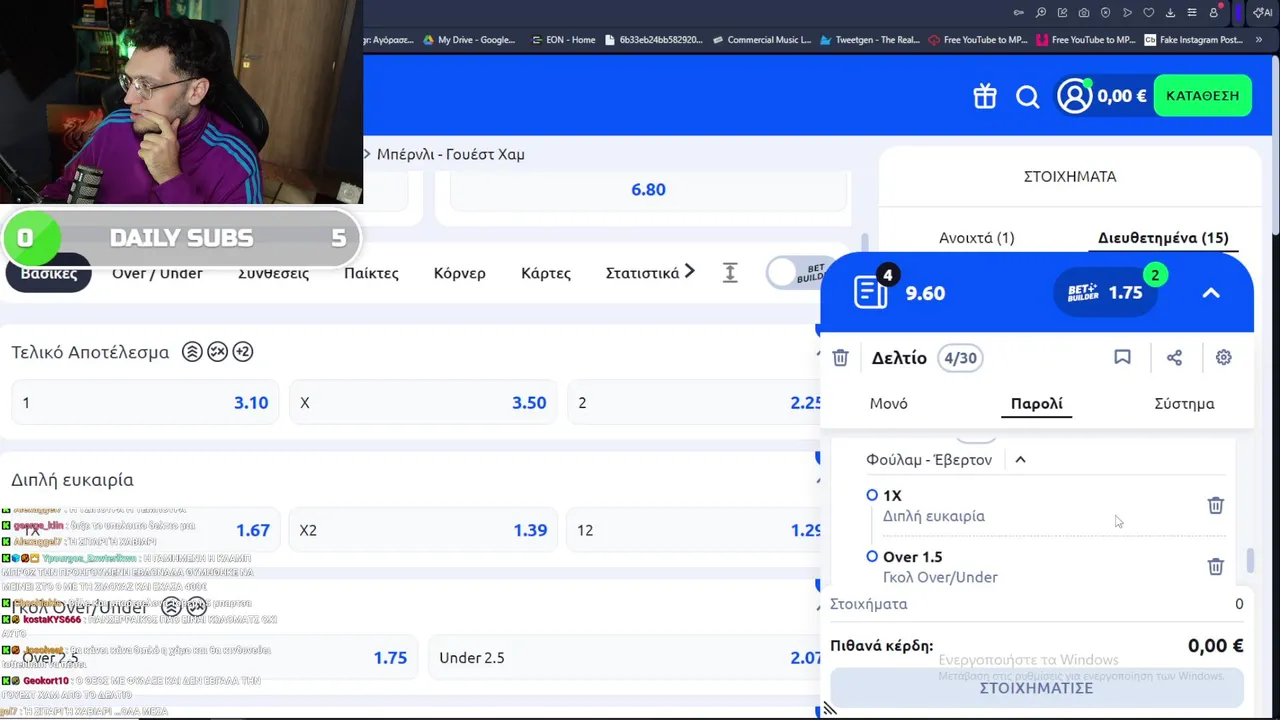Open Ανοιχτά (1) bets tab
Viewport: 1280px width, 720px height.
[x=976, y=238]
